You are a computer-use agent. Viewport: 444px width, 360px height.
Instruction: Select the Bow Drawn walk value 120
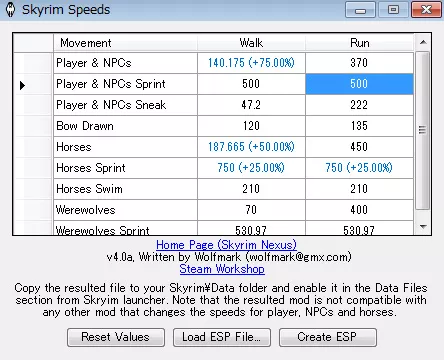pos(251,126)
